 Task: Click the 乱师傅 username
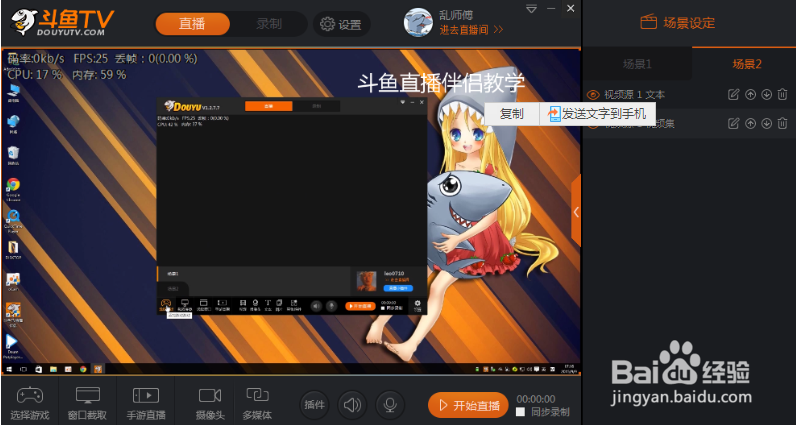point(455,14)
